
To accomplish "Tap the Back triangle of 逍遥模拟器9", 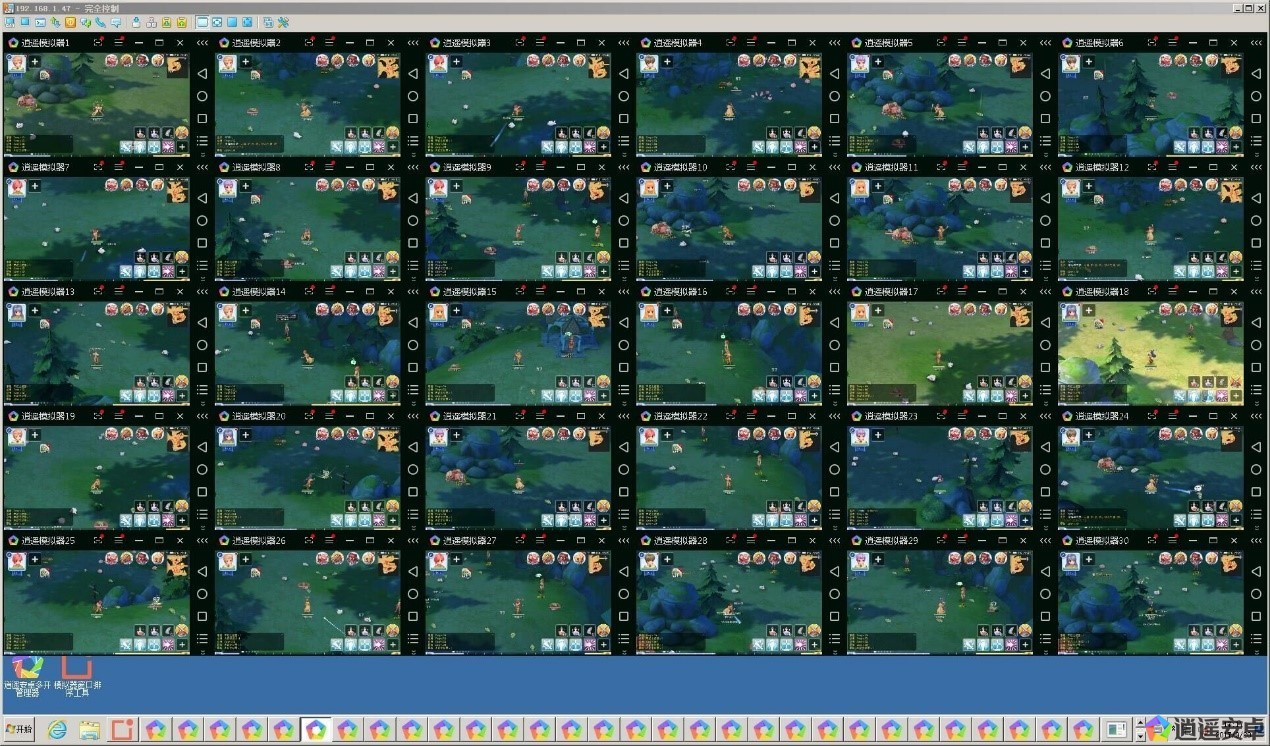I will click(624, 197).
